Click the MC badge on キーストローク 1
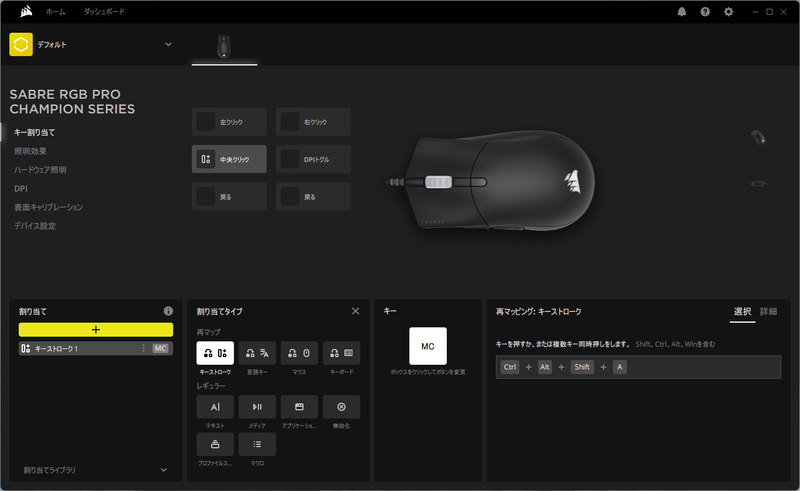The width and height of the screenshot is (800, 491). (160, 348)
